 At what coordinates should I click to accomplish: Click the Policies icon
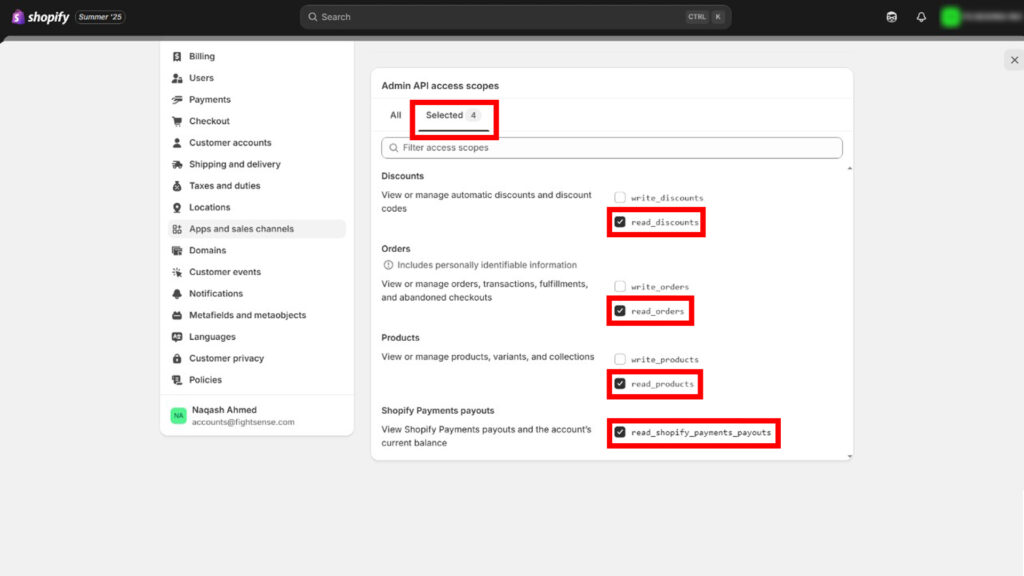point(177,380)
